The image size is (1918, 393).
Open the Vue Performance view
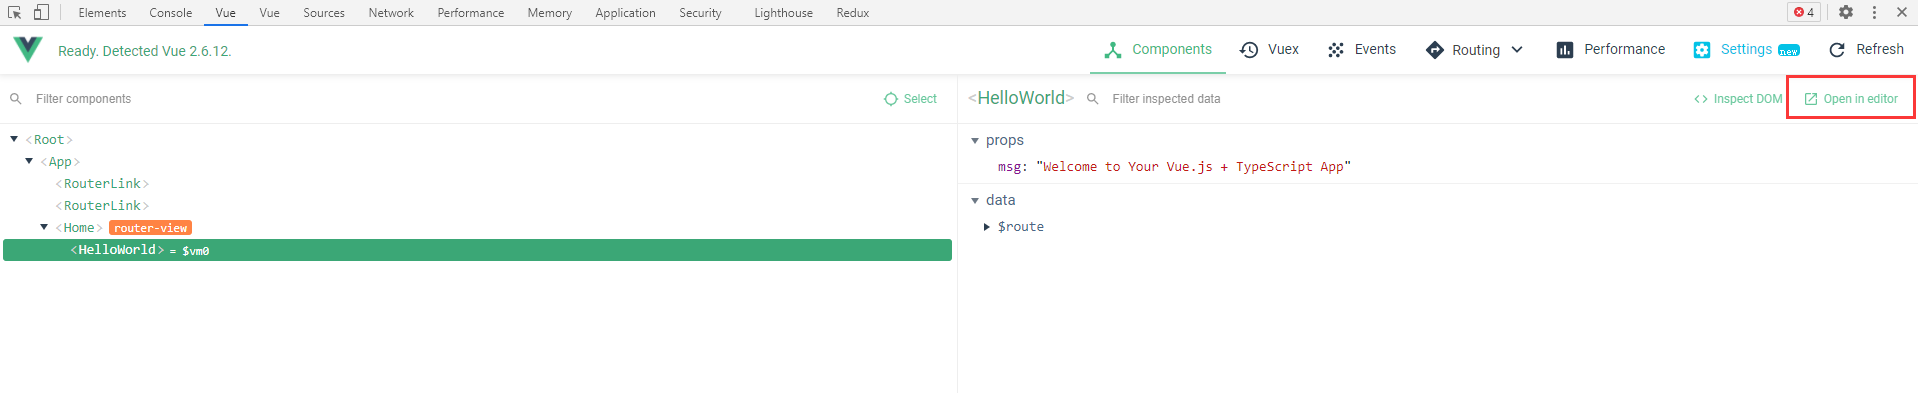1610,49
